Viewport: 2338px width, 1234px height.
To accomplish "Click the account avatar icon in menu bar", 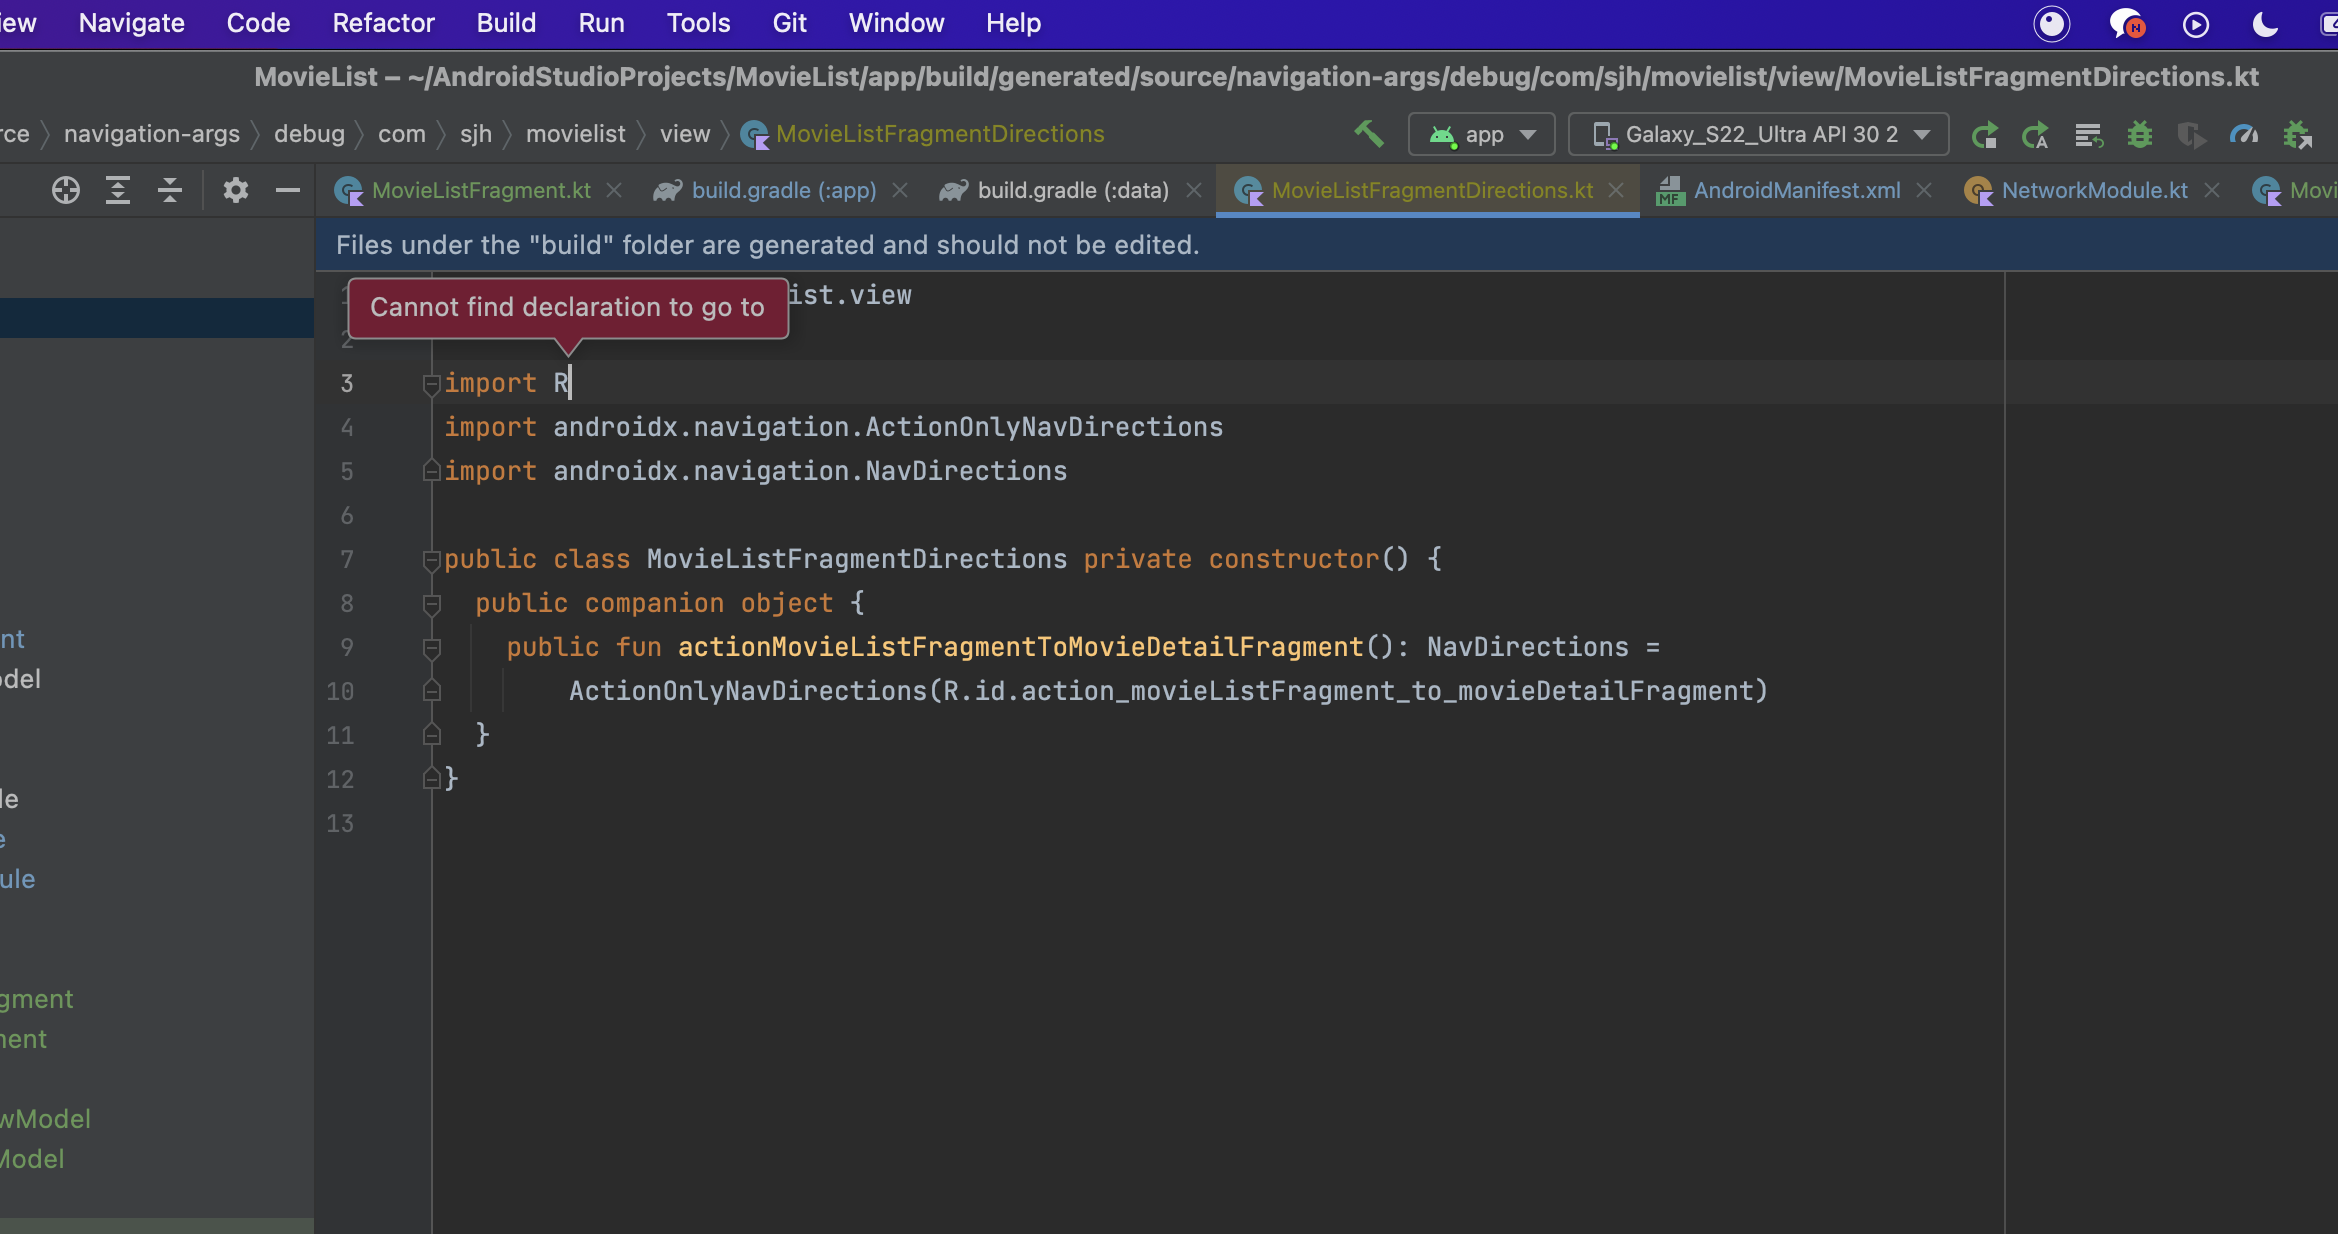I will pyautogui.click(x=2052, y=24).
